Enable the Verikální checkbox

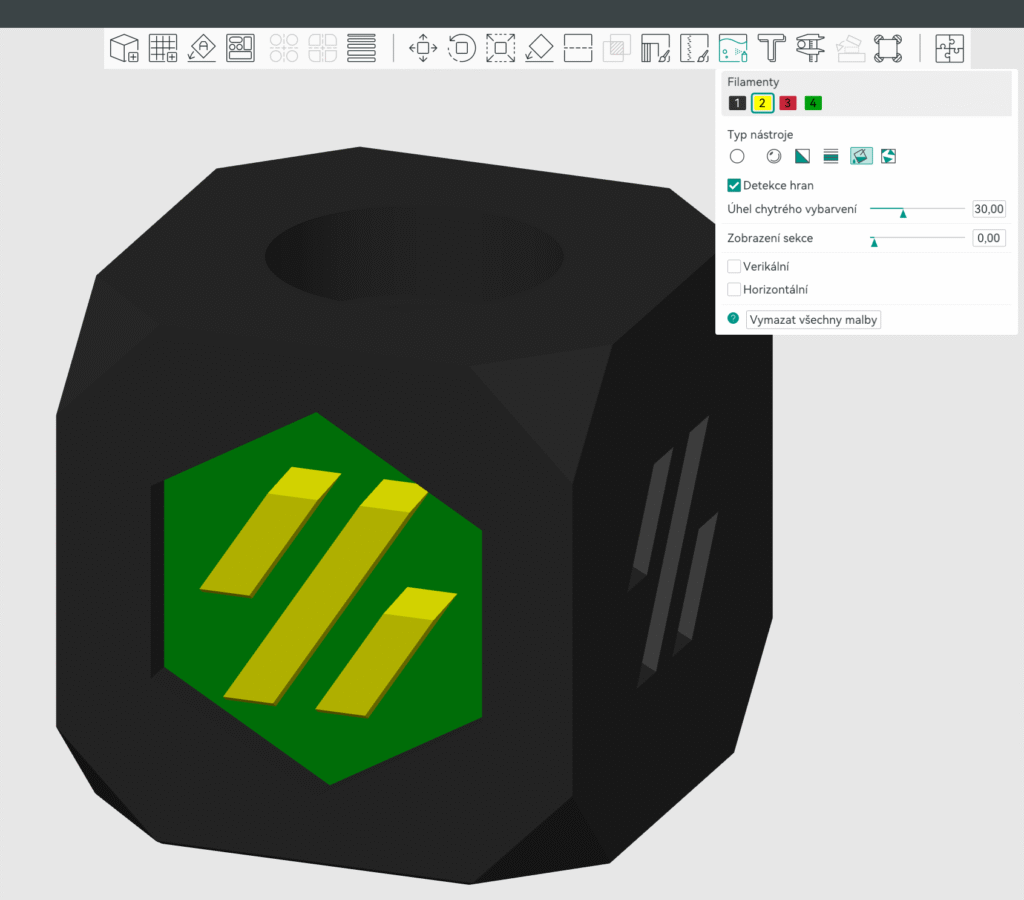(734, 266)
